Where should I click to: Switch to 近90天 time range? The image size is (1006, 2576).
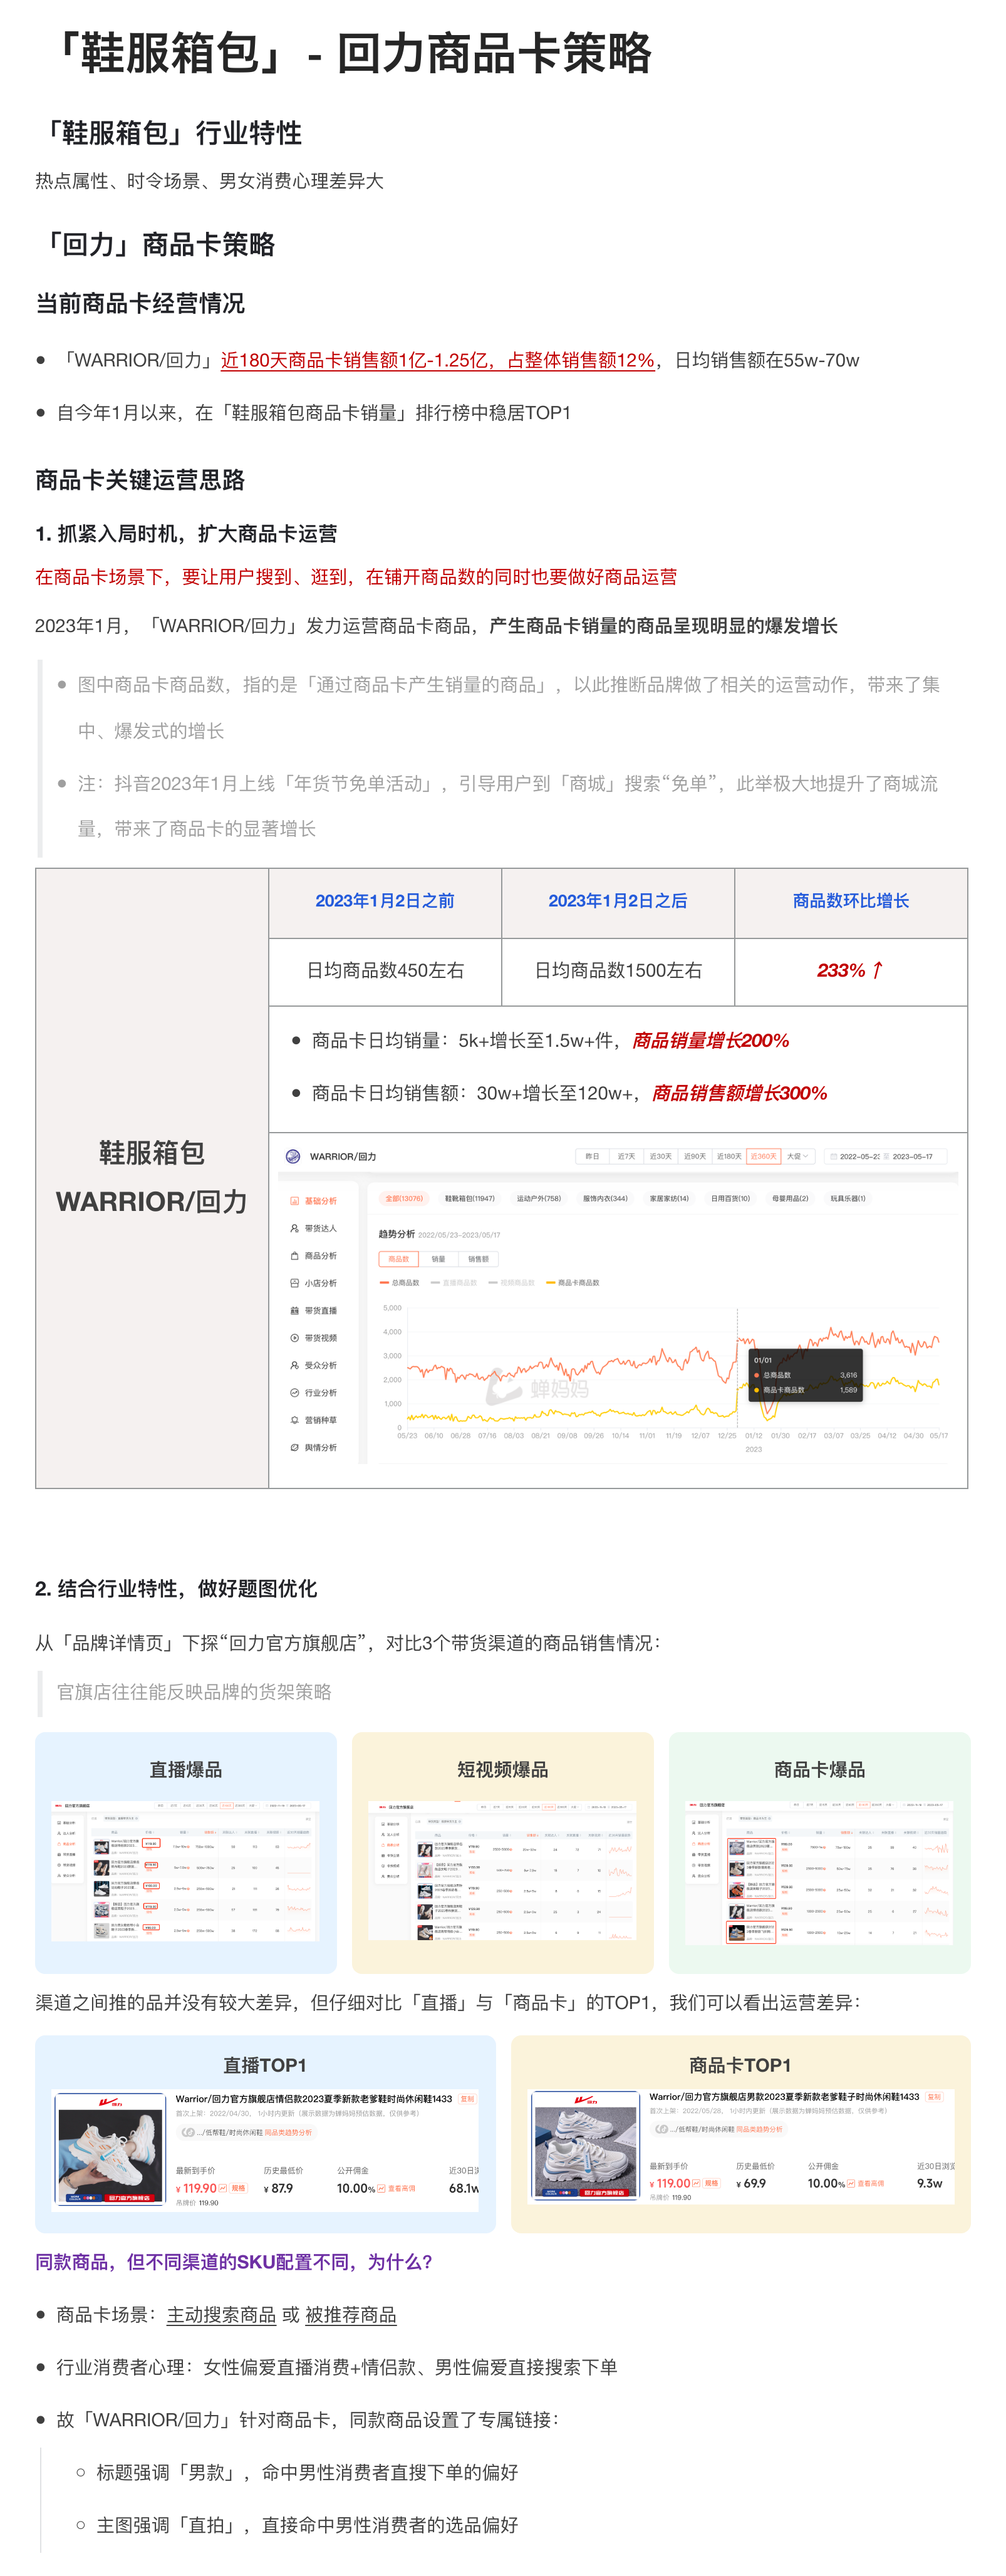[x=695, y=1156]
